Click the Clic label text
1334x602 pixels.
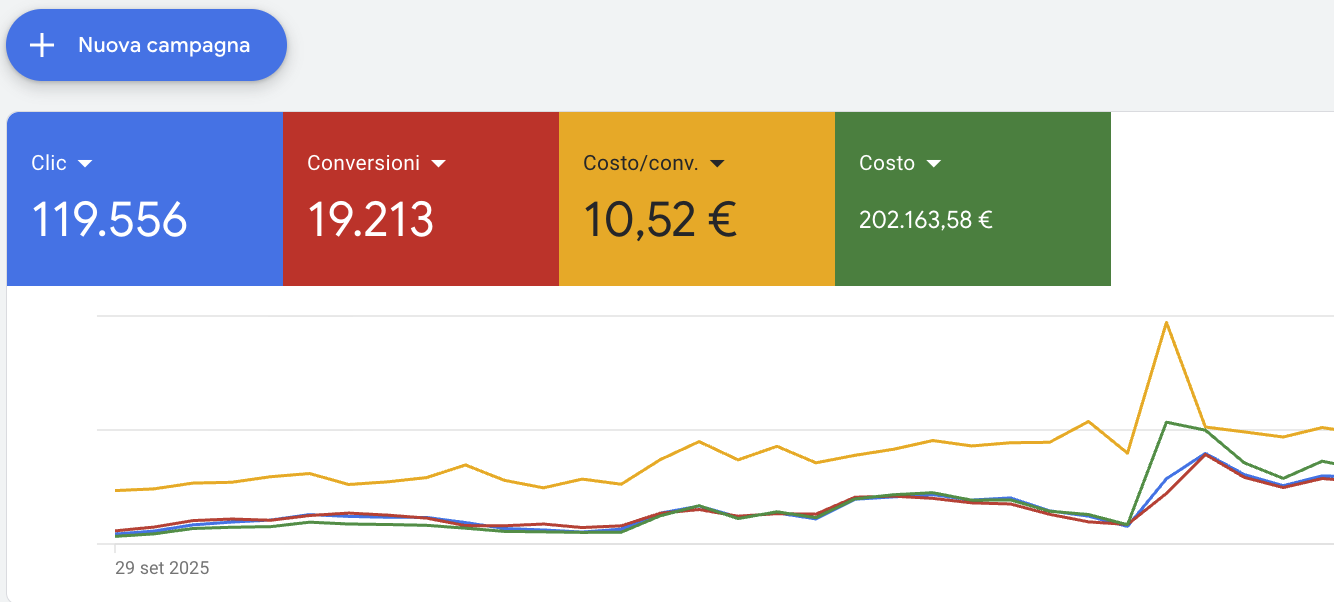coord(49,163)
